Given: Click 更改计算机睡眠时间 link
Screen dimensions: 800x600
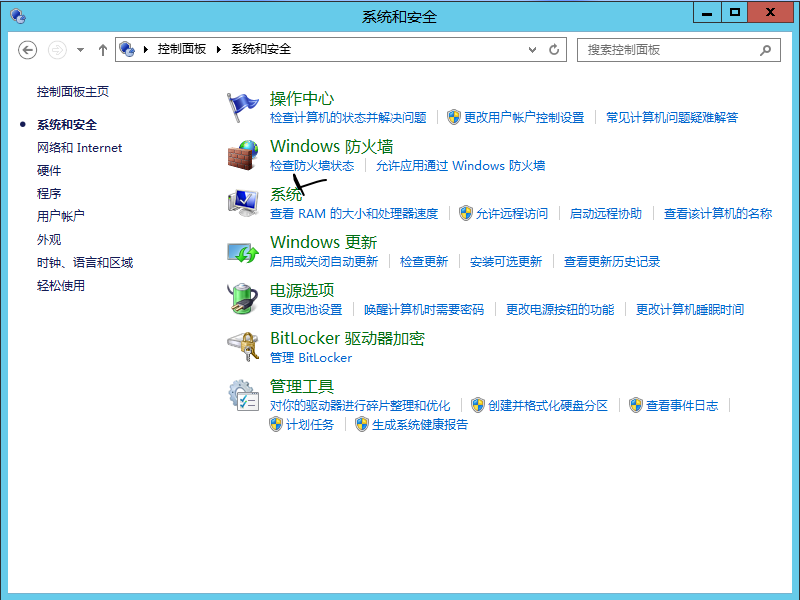Looking at the screenshot, I should pos(690,310).
